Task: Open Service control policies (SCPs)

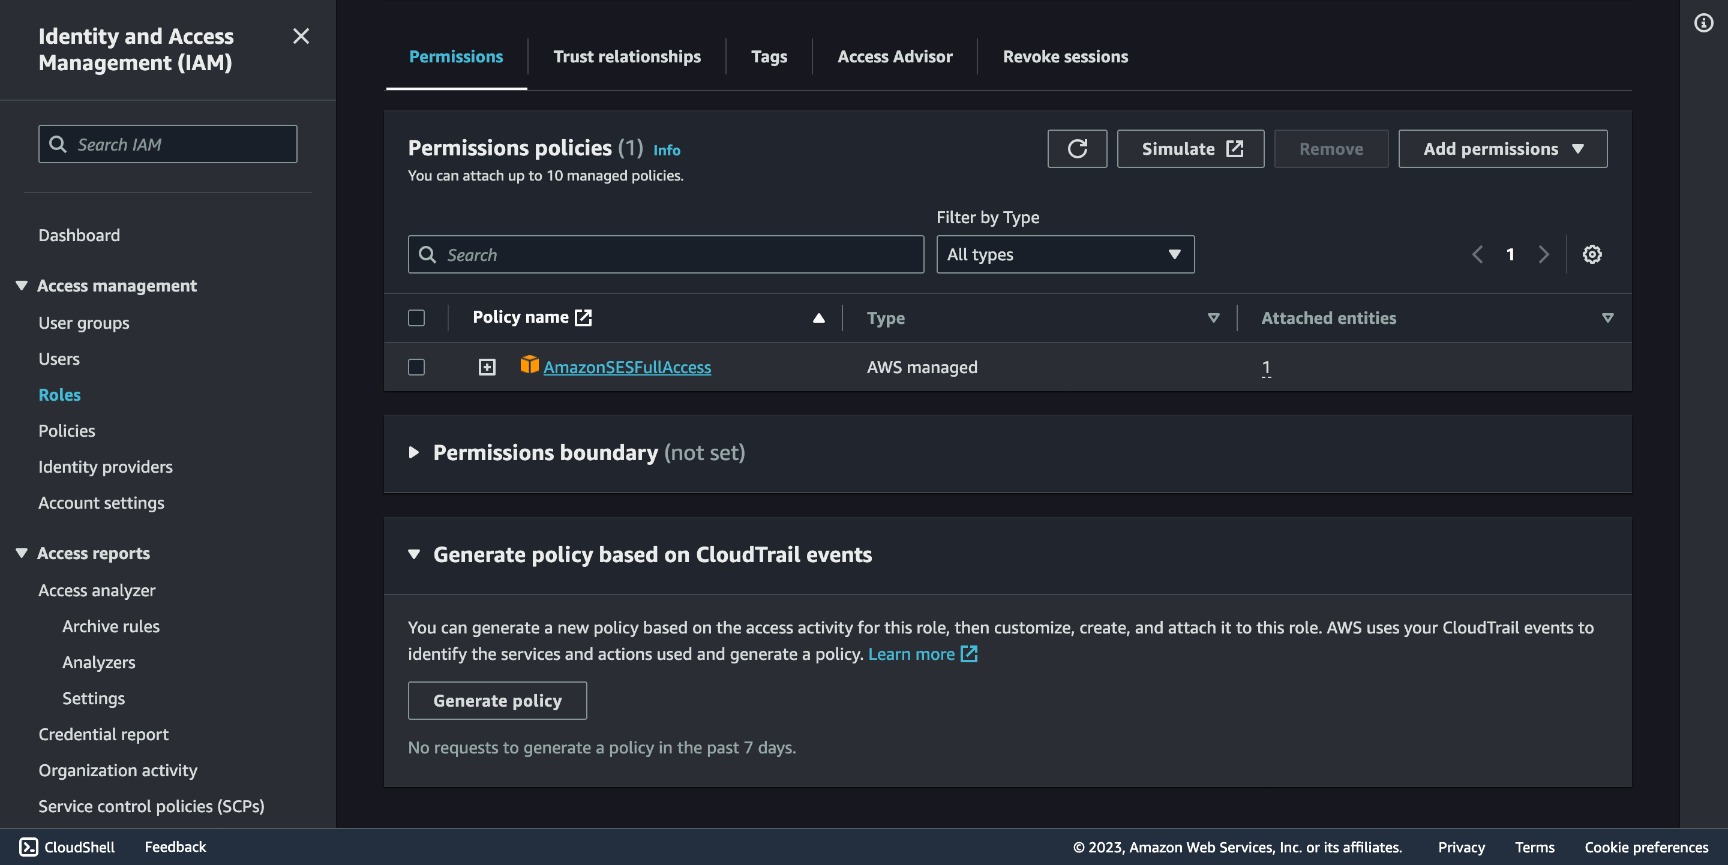Action: point(151,807)
